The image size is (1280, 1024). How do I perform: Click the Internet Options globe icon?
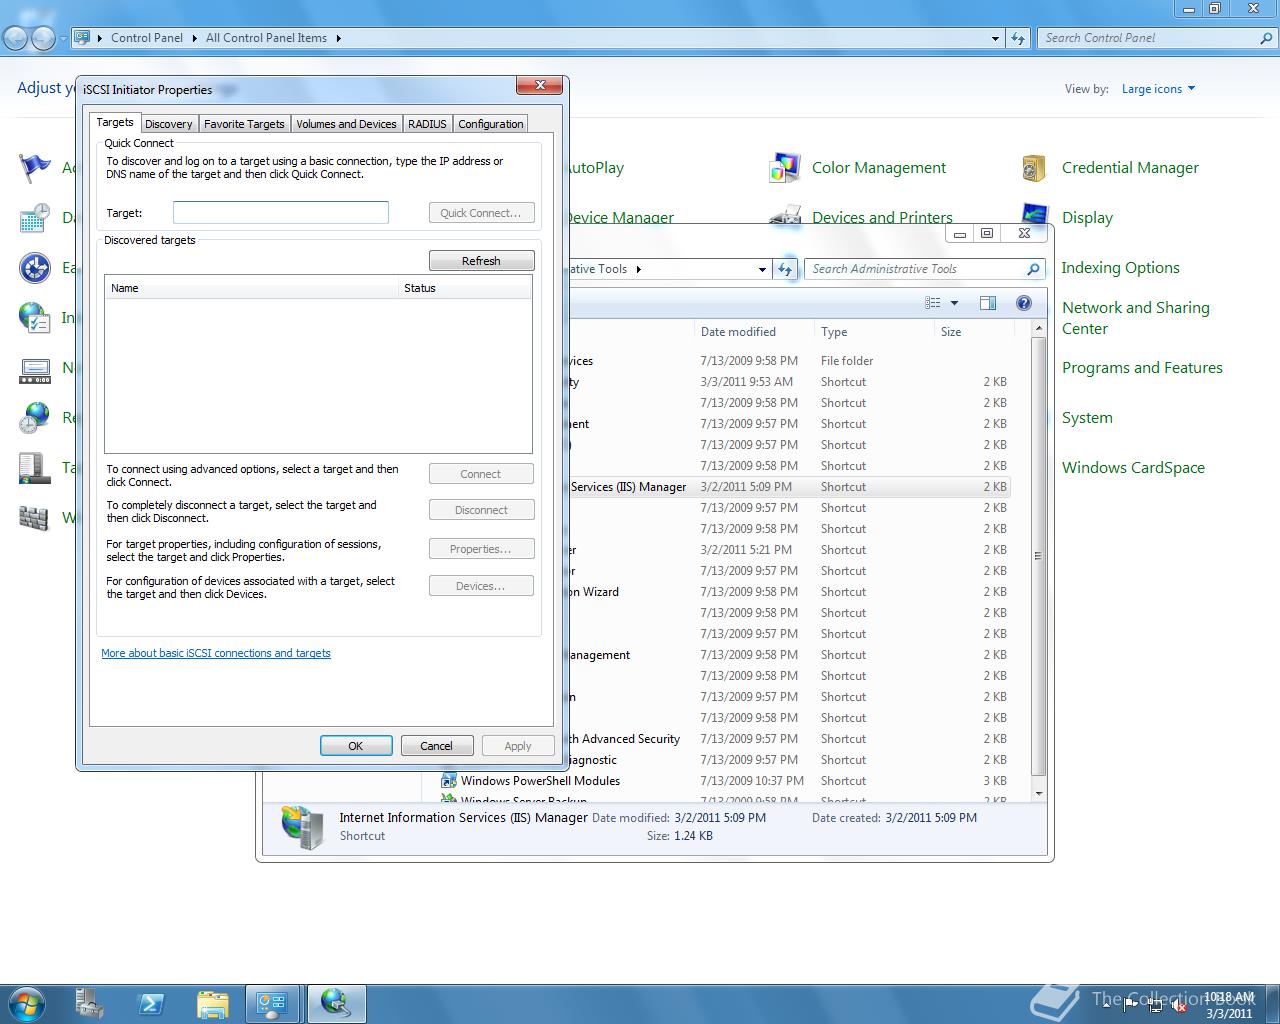[35, 318]
